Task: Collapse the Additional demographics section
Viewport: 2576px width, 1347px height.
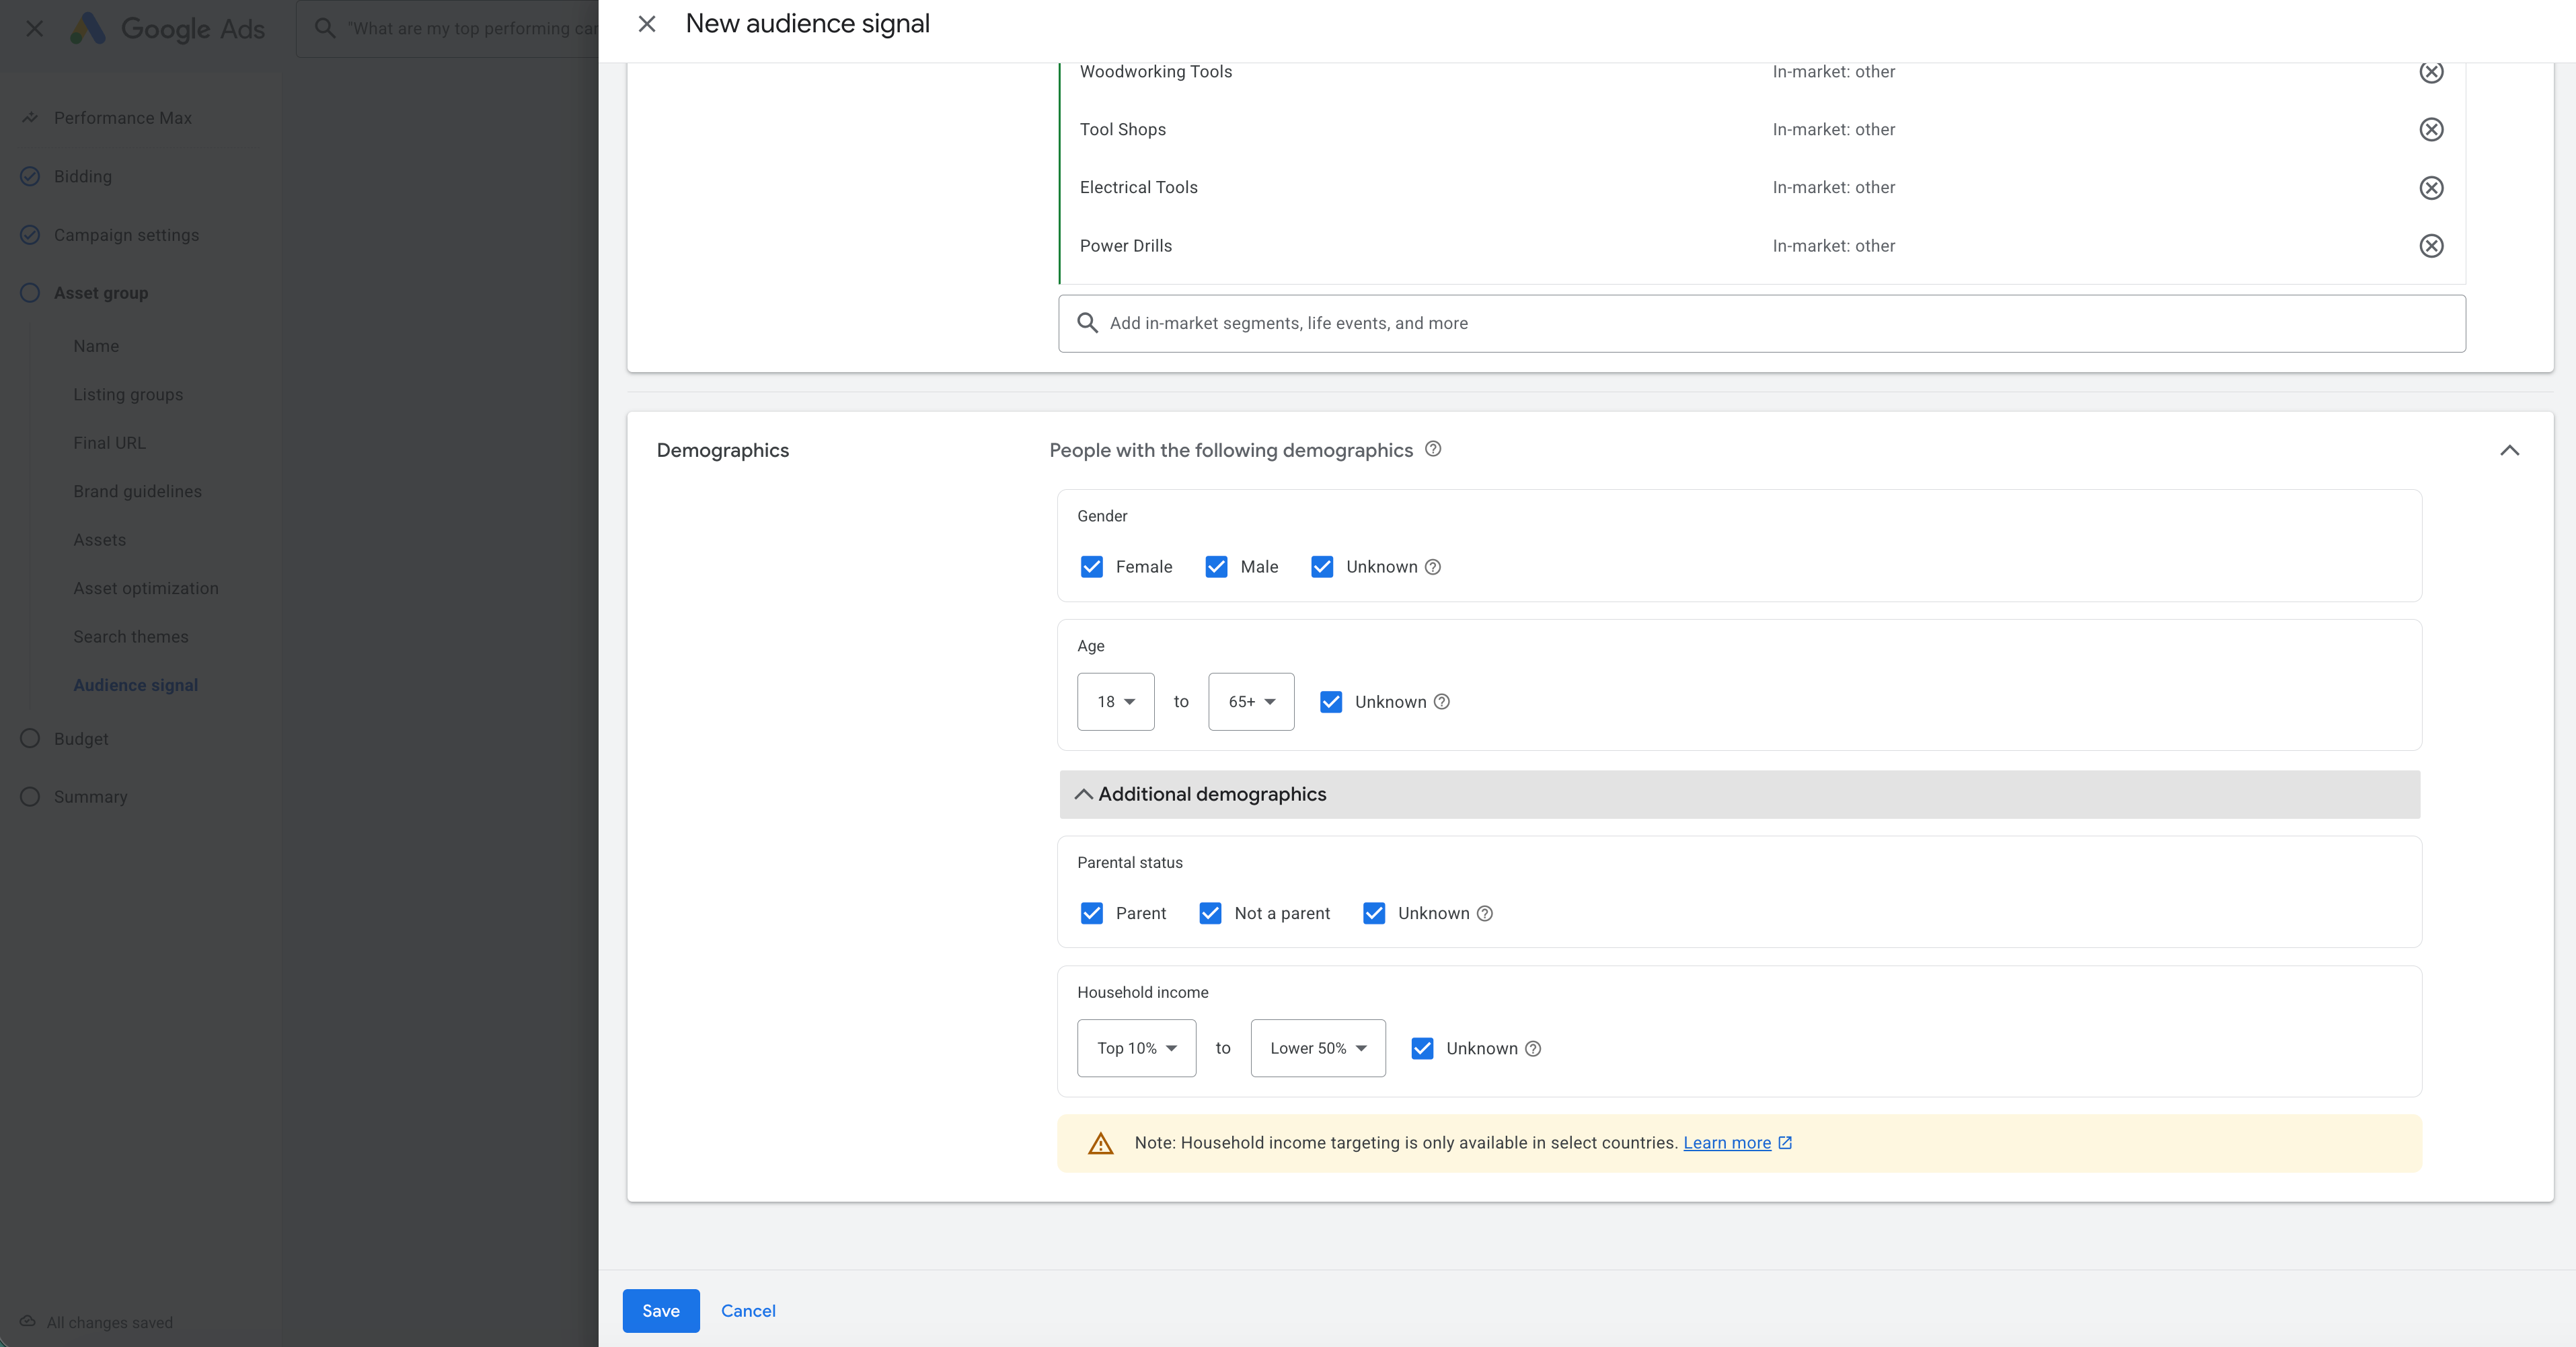Action: coord(1739,795)
